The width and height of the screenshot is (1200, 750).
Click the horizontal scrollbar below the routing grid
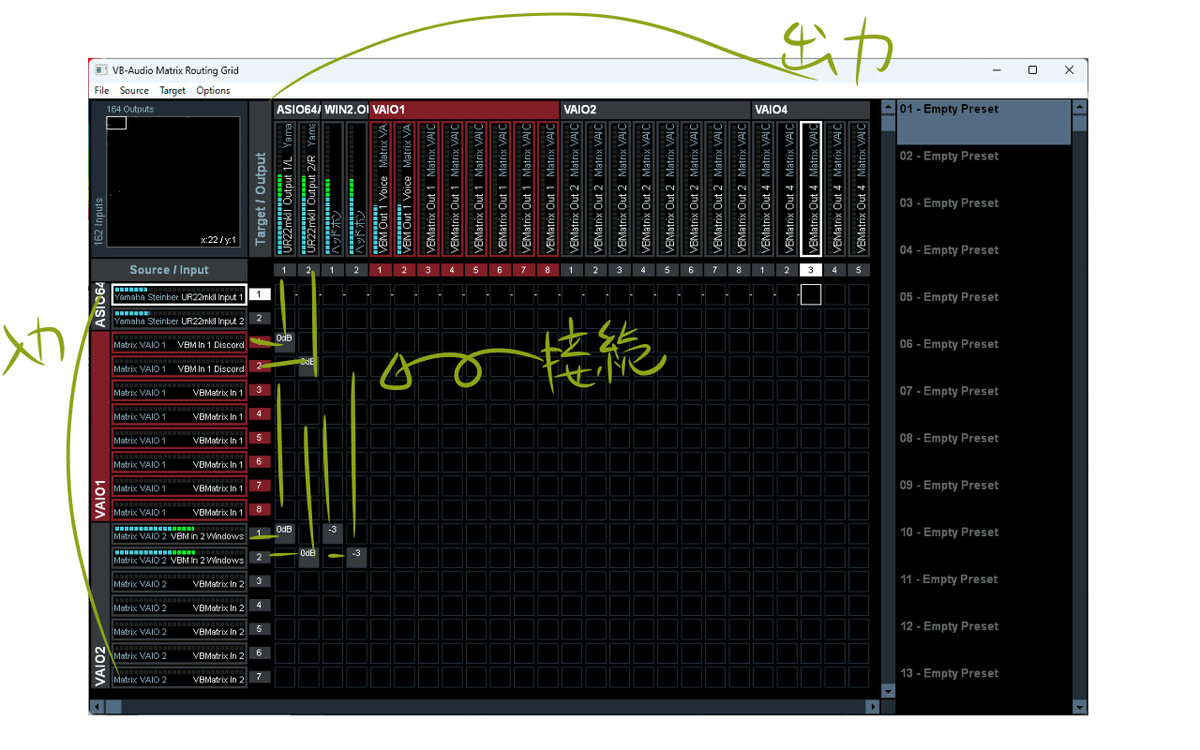click(x=400, y=706)
